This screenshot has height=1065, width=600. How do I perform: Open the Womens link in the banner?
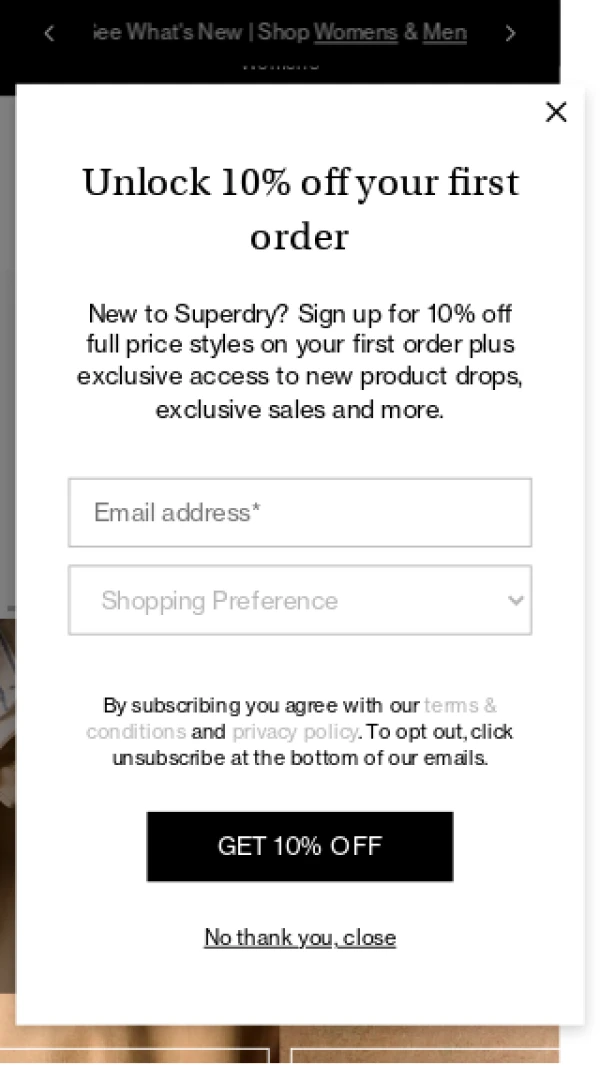pyautogui.click(x=355, y=33)
